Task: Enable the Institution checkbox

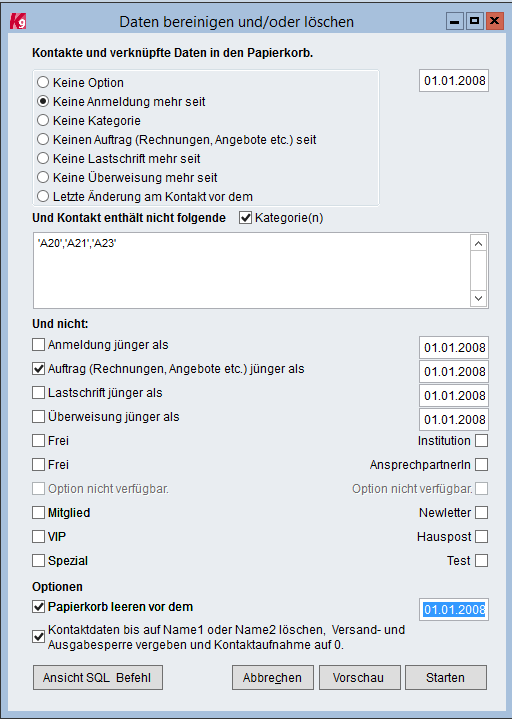Action: [x=481, y=441]
